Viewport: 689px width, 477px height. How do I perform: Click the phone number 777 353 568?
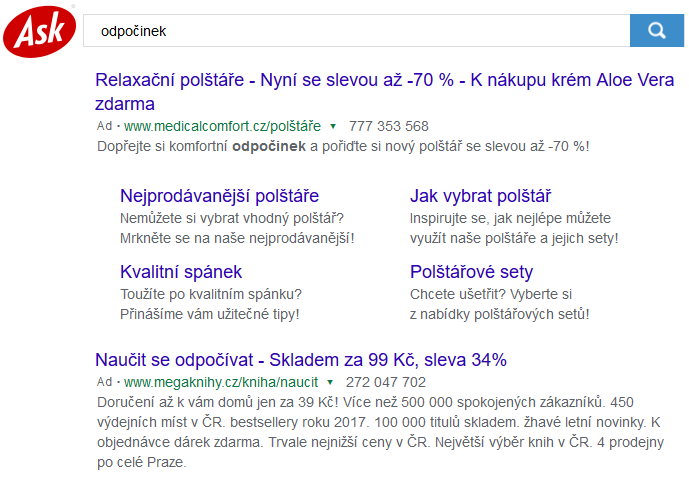pyautogui.click(x=388, y=126)
